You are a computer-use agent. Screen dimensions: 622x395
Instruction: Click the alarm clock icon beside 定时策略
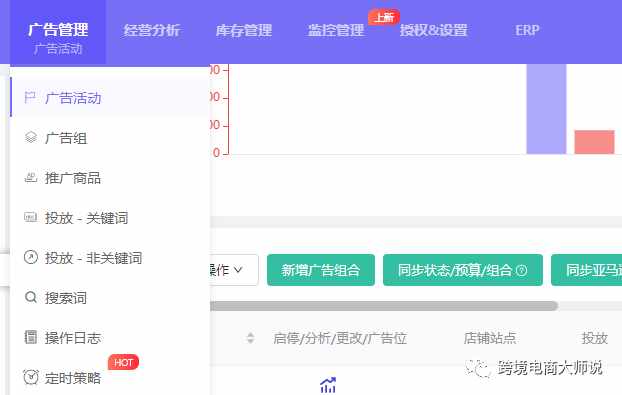pos(31,377)
